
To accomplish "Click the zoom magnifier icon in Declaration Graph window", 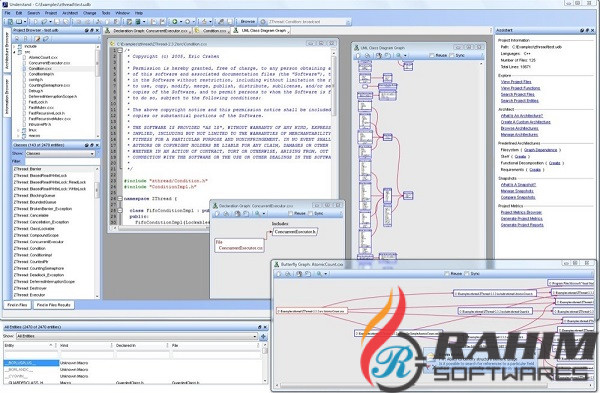I will pos(258,214).
